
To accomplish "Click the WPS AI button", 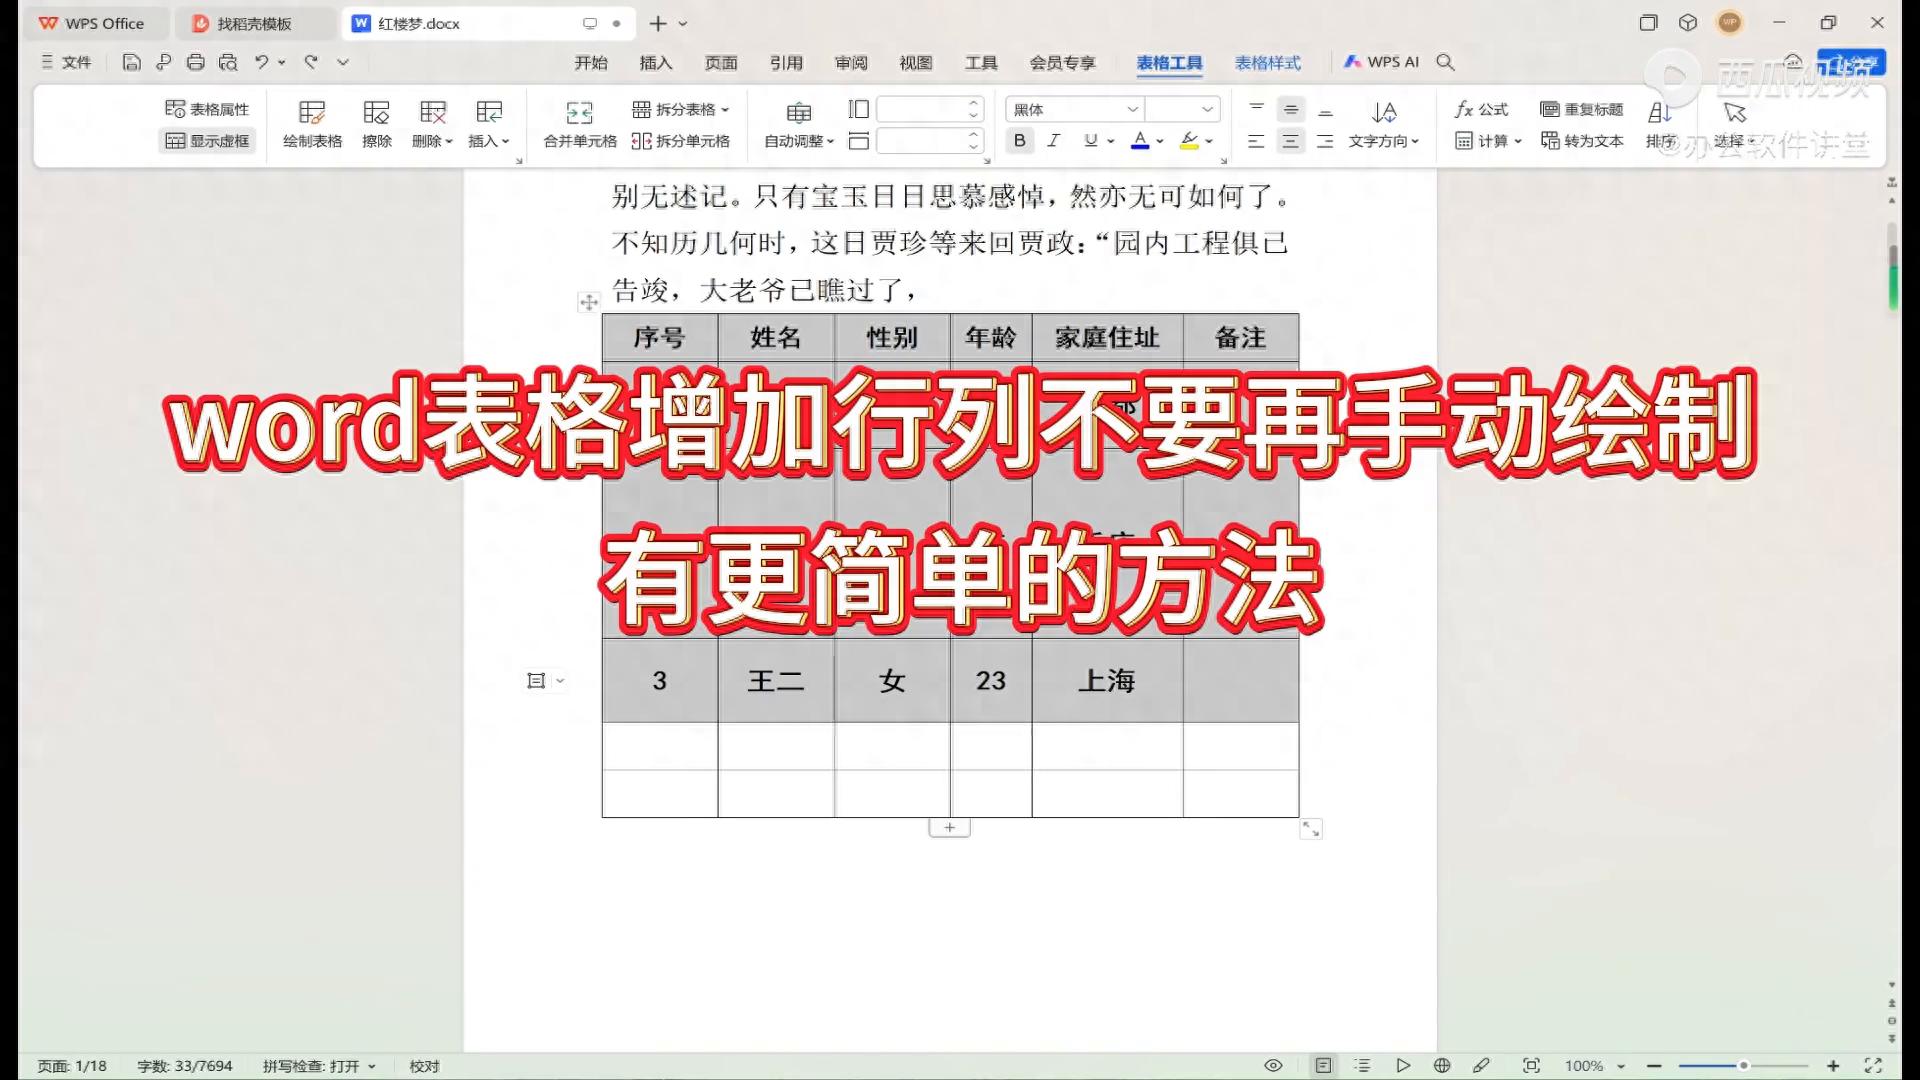I will point(1381,62).
